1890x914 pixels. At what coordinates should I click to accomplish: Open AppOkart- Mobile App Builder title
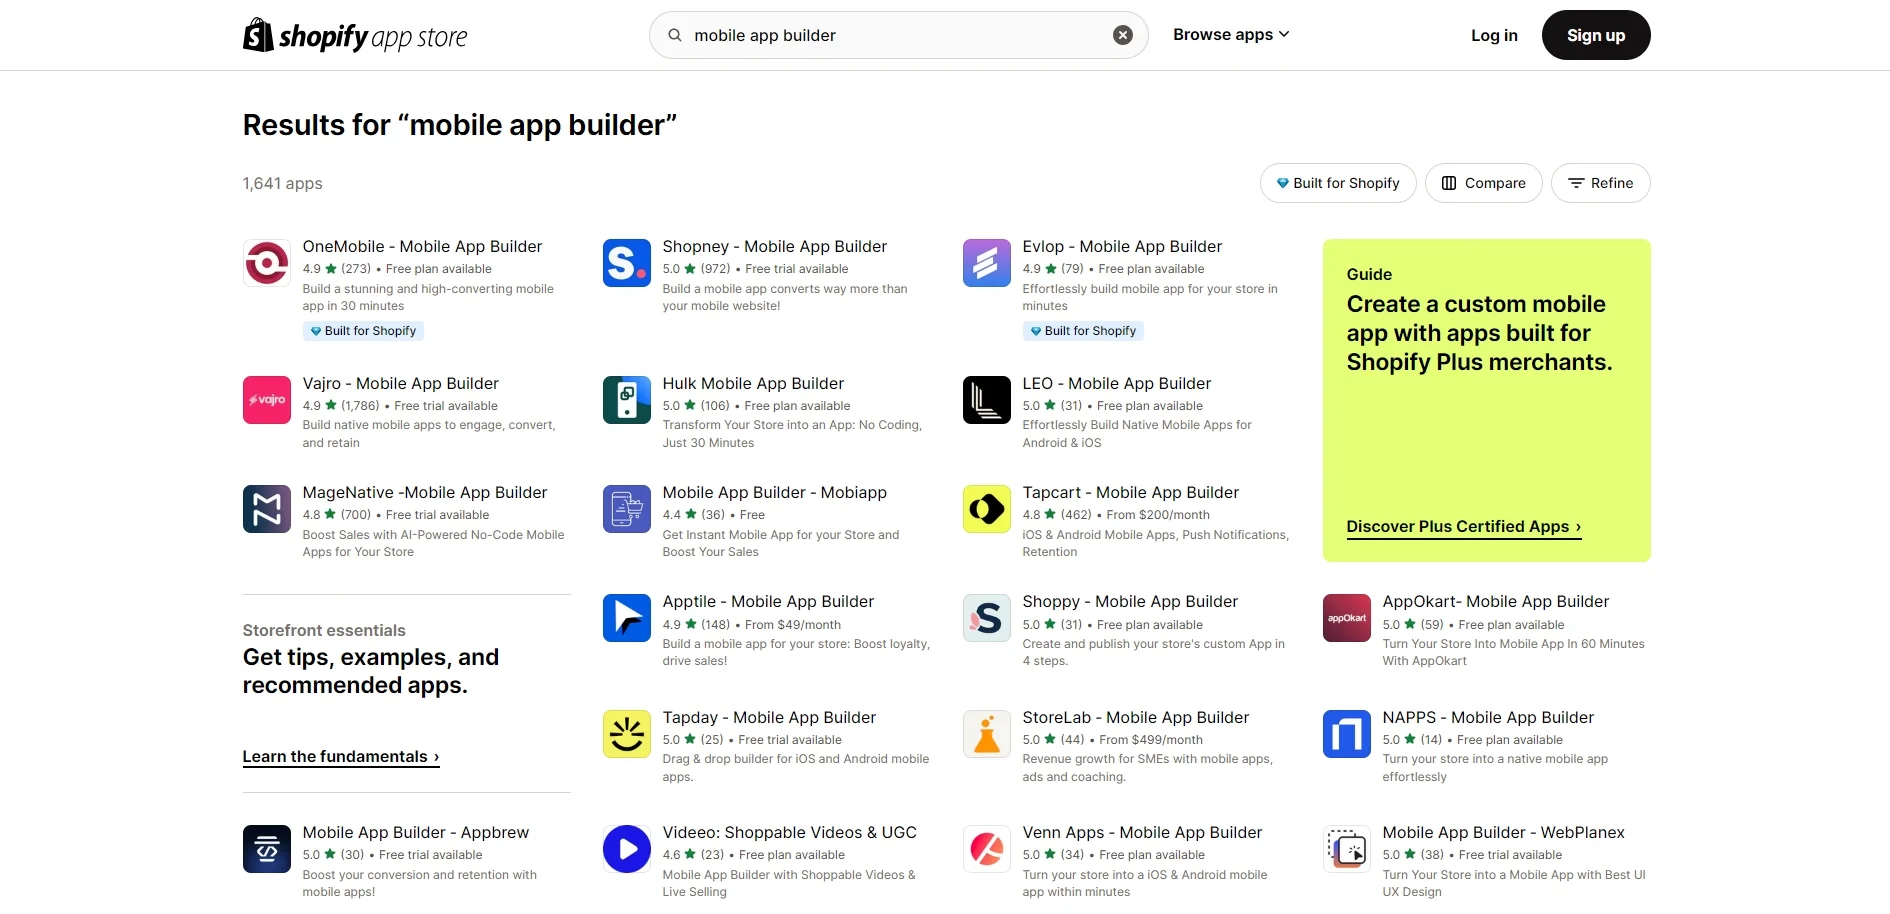click(1496, 602)
